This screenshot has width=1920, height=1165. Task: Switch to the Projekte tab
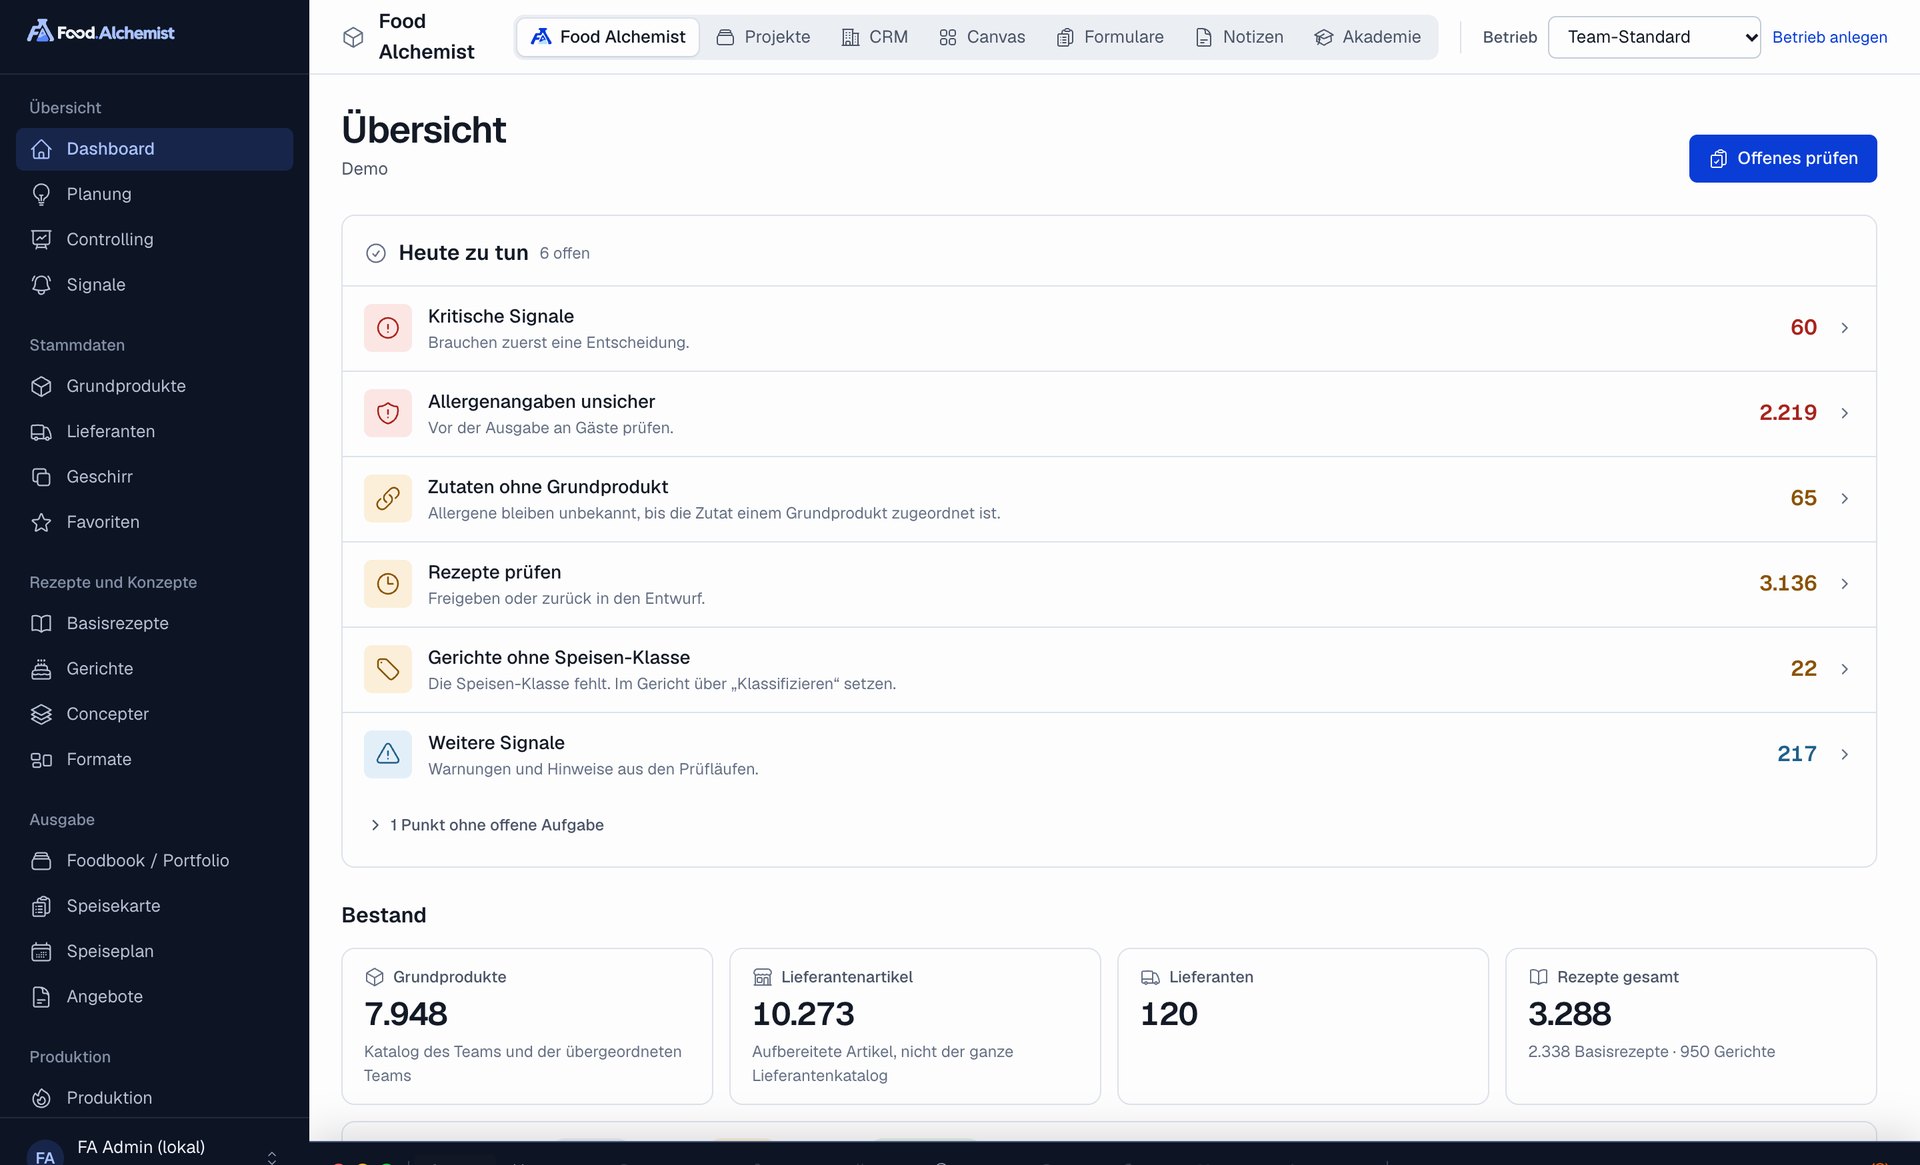[x=763, y=37]
